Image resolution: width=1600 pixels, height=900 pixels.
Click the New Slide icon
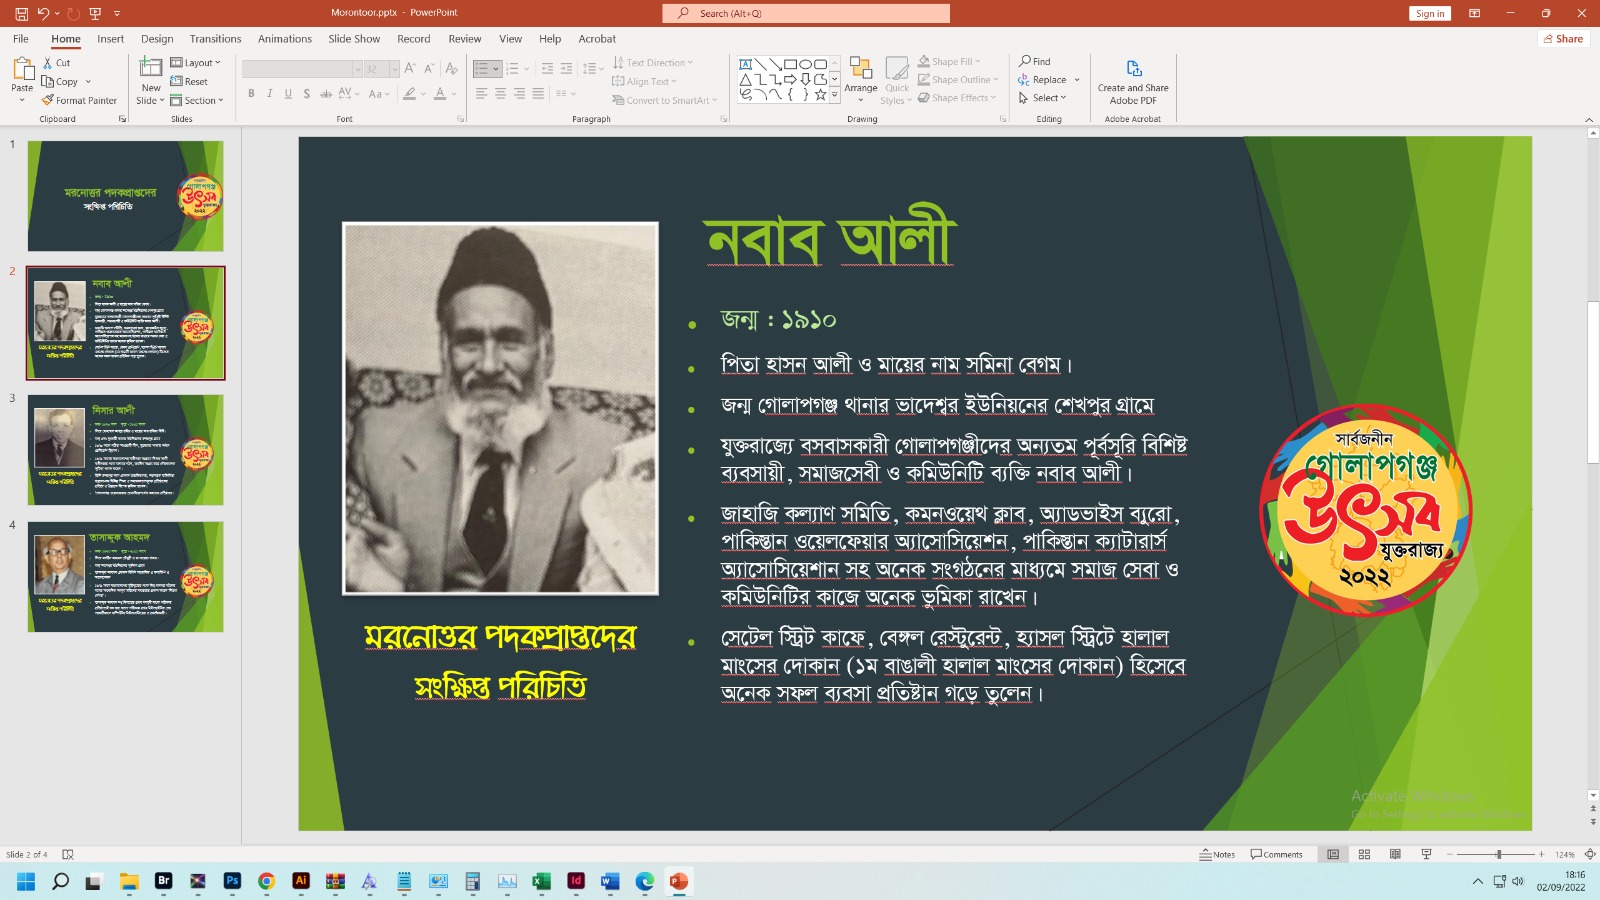pyautogui.click(x=150, y=68)
